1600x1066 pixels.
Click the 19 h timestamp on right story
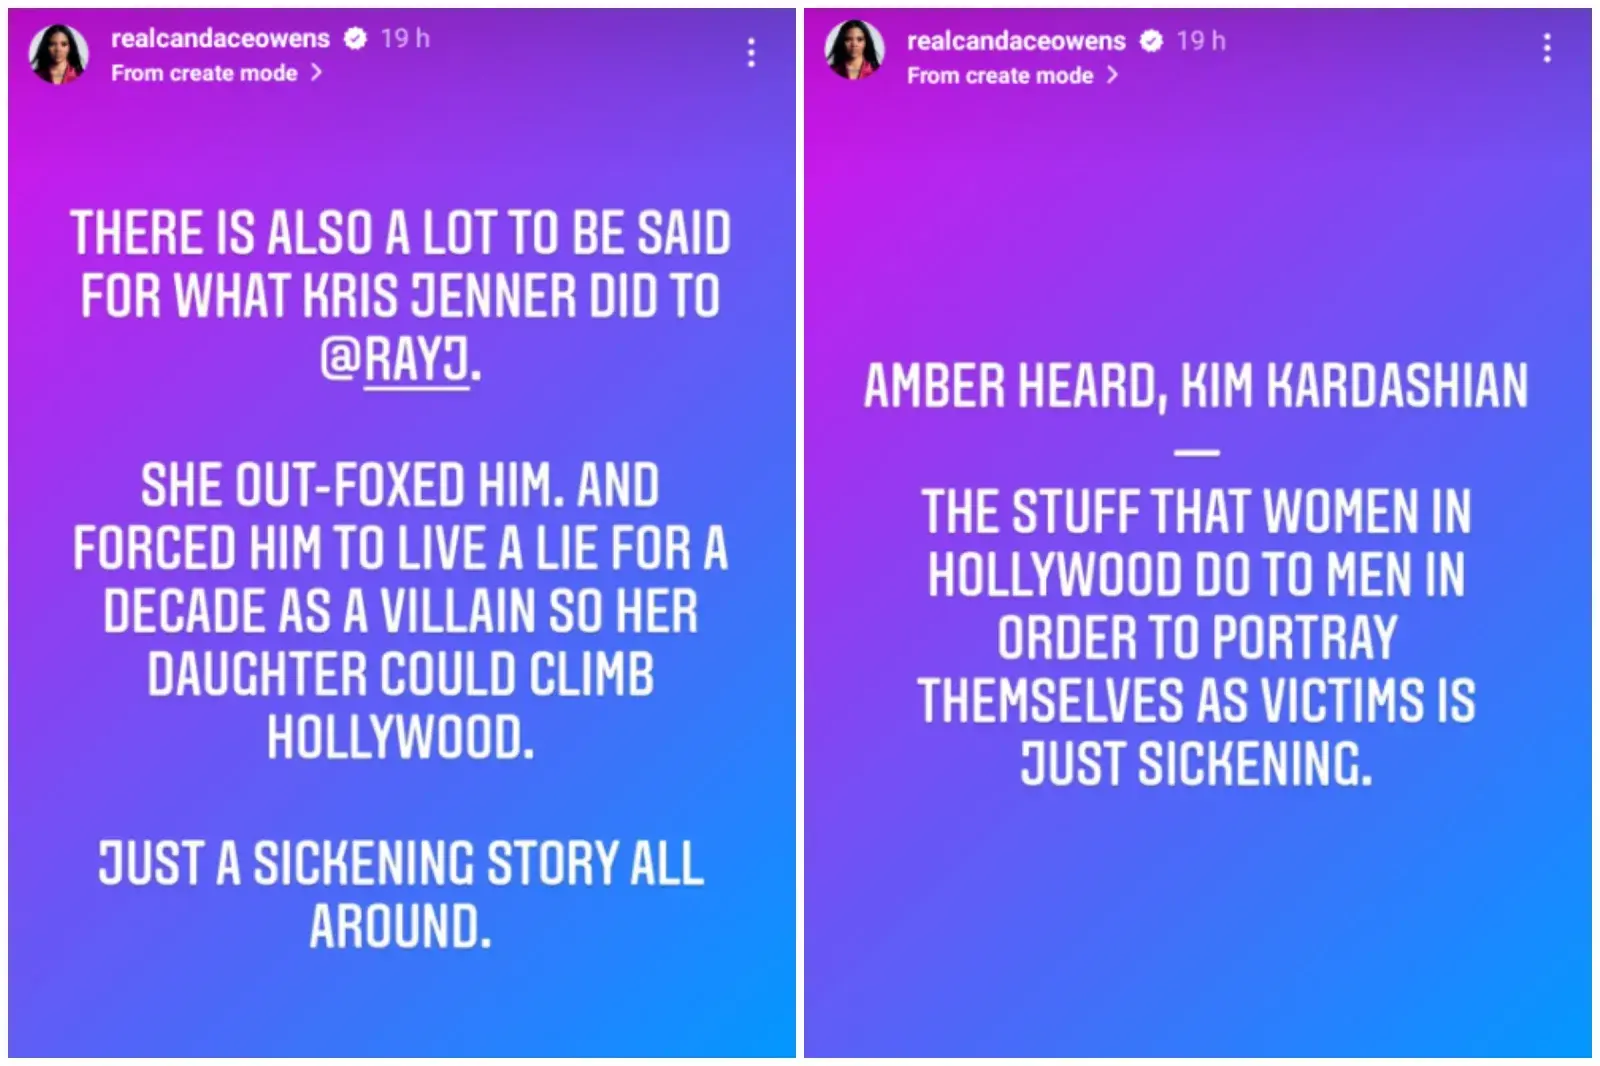(x=1200, y=41)
